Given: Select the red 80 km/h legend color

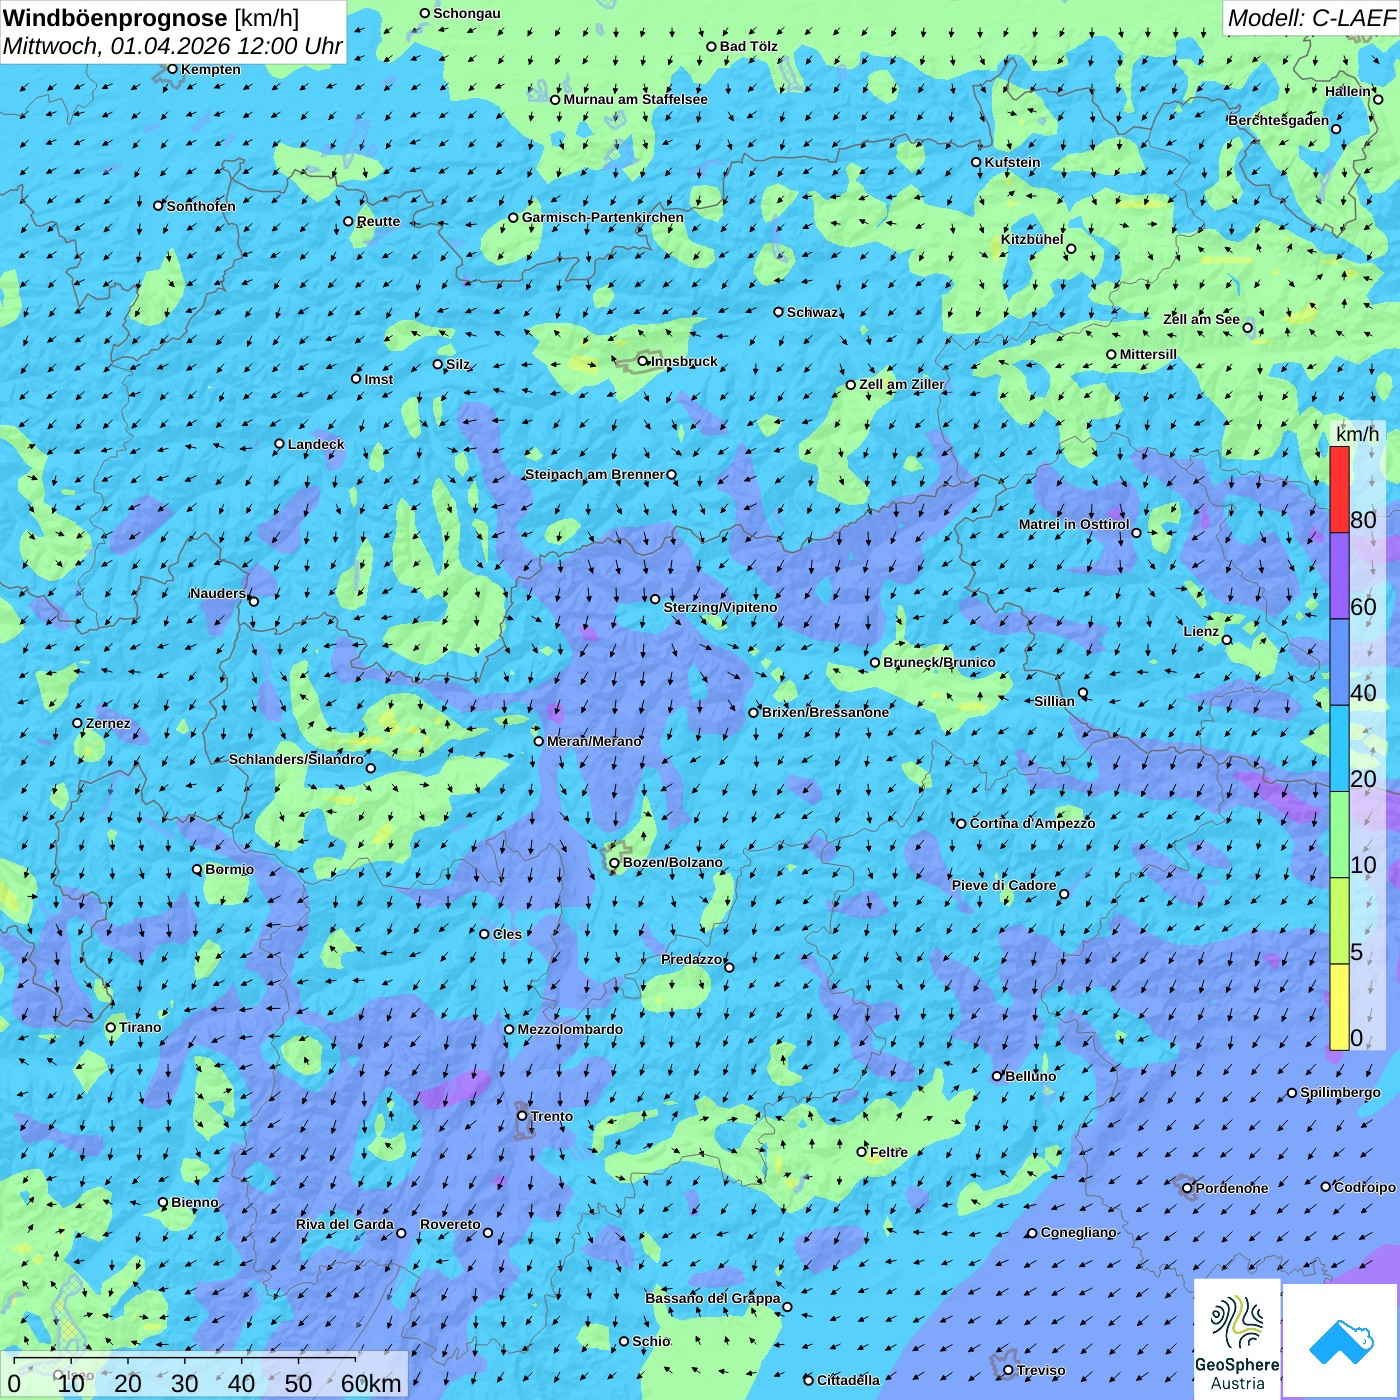Looking at the screenshot, I should [1339, 489].
